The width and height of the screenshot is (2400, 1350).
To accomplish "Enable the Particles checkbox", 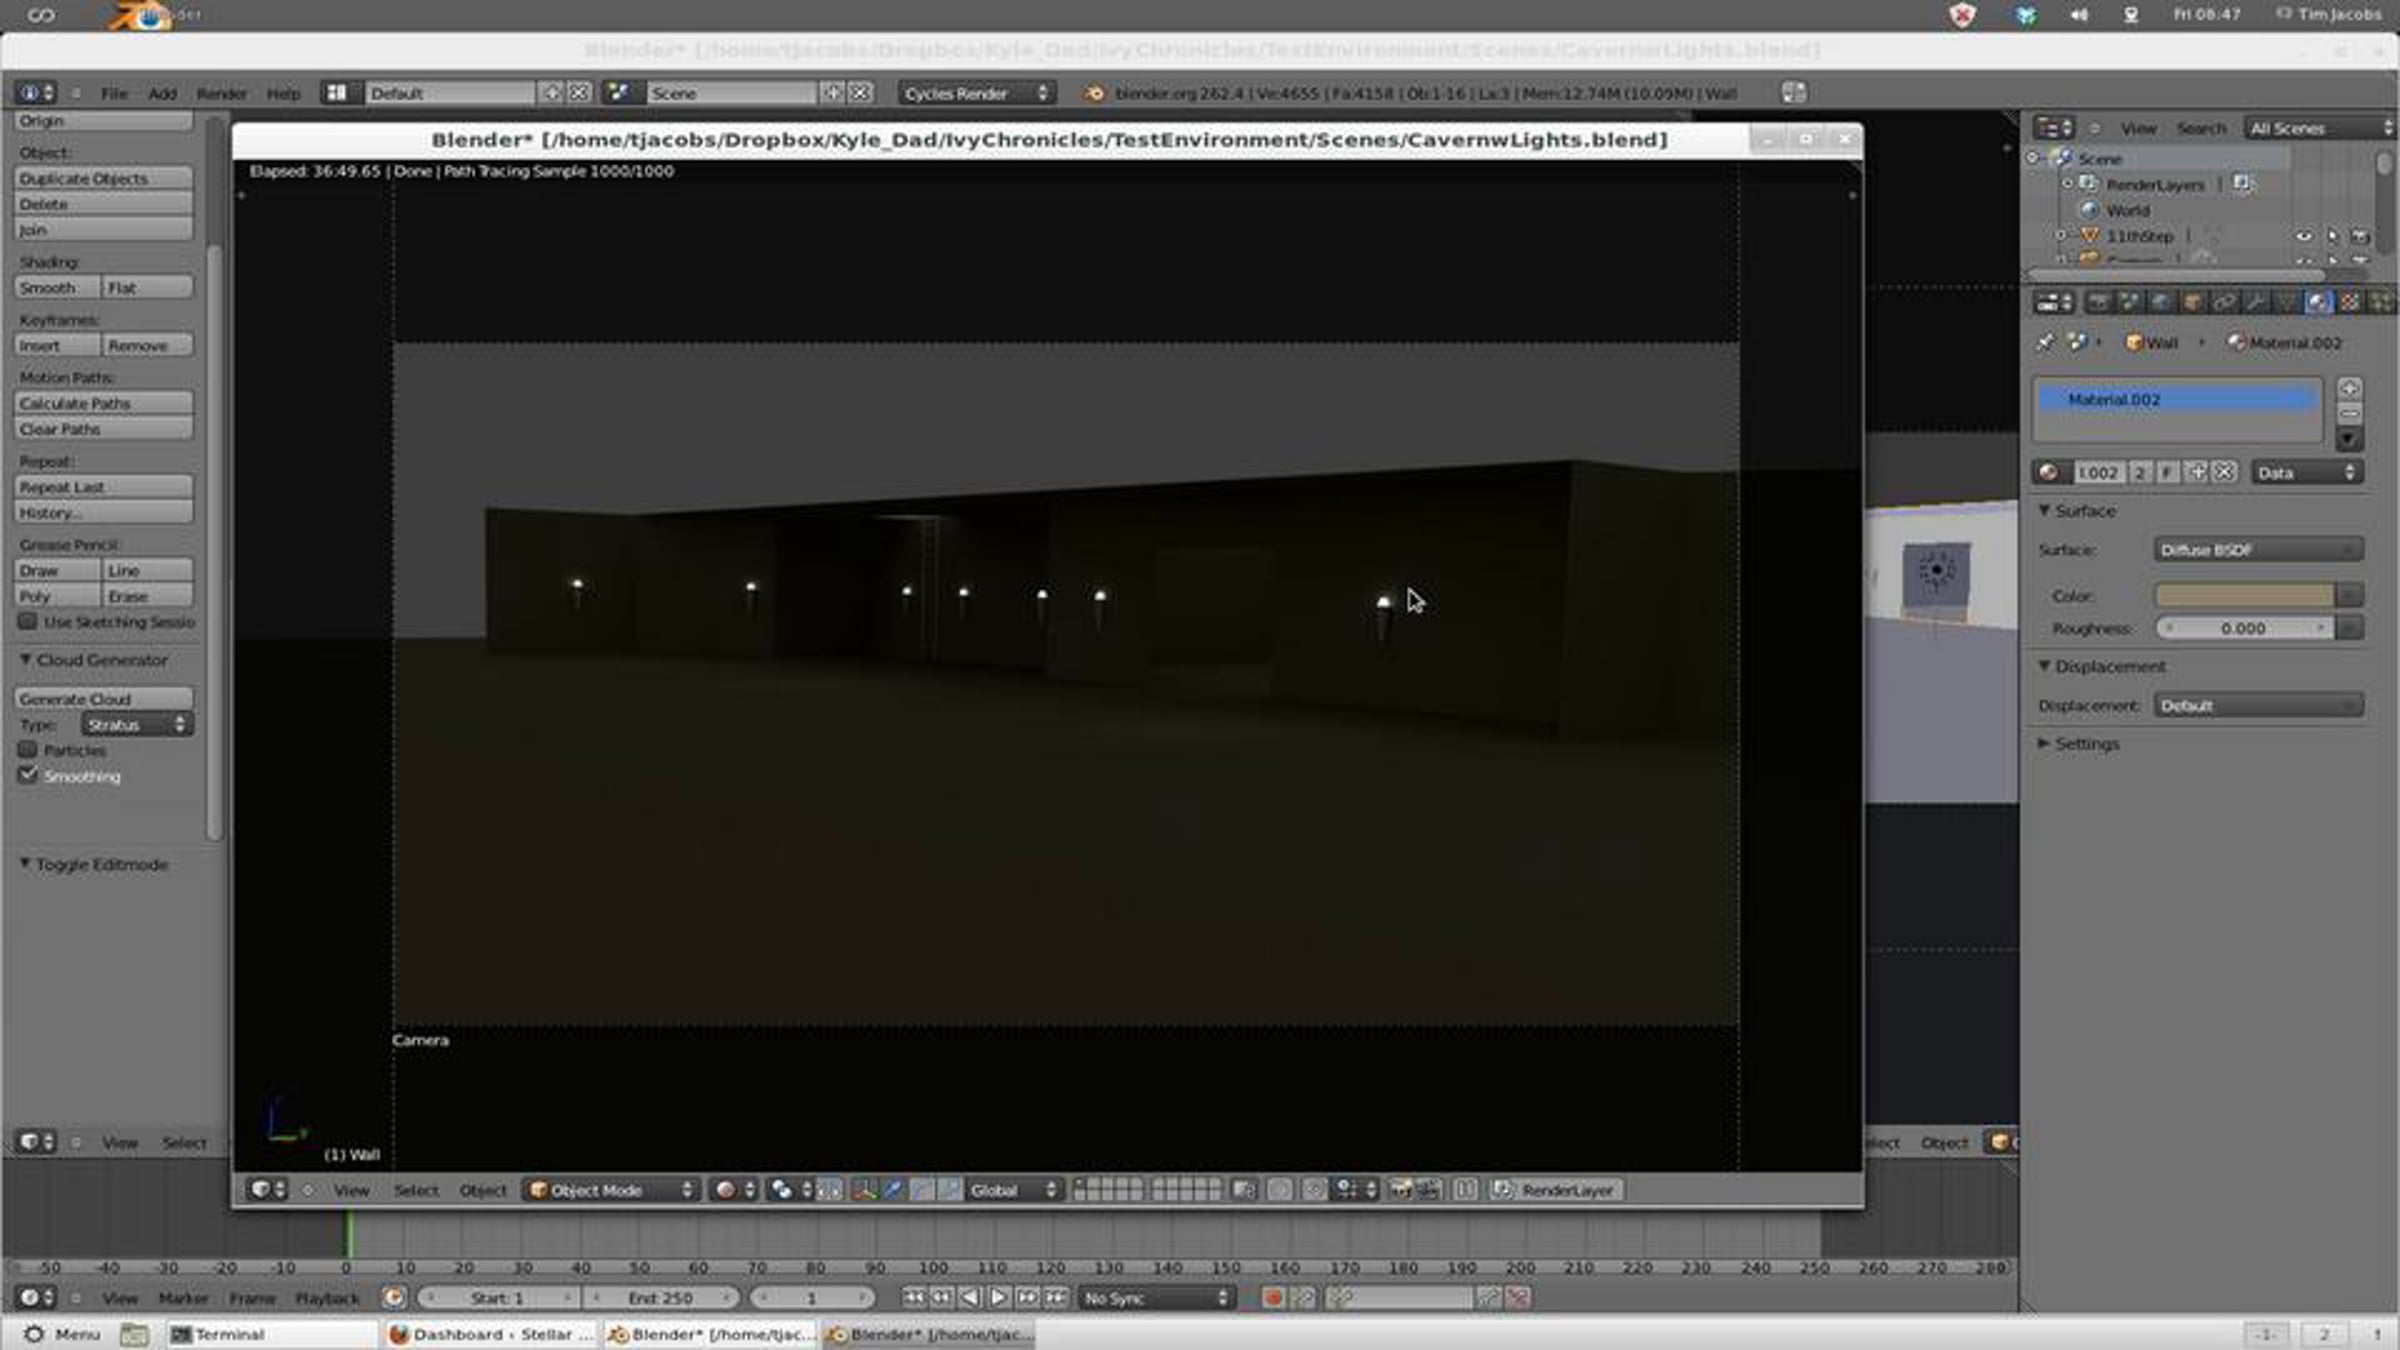I will click(28, 750).
